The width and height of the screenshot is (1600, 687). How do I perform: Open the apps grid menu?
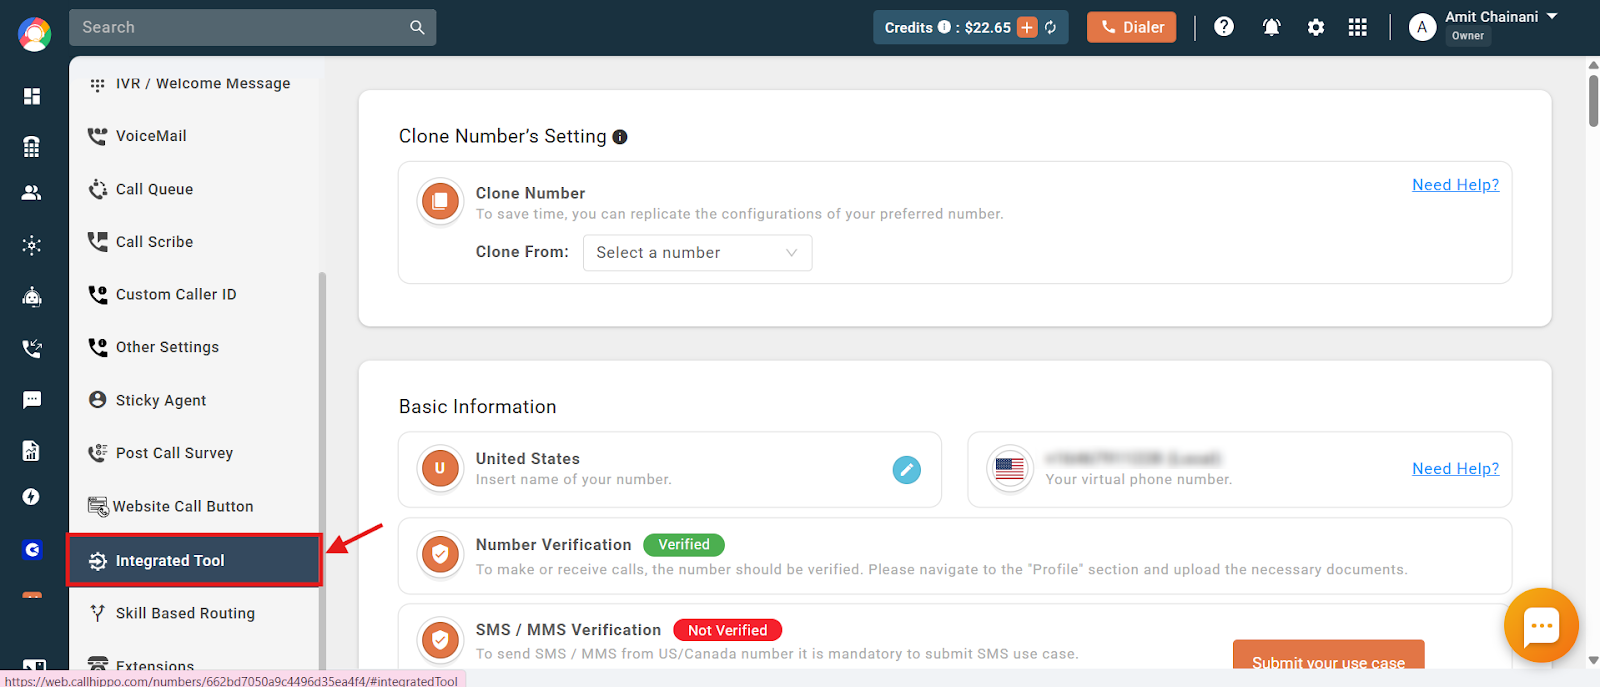click(x=1357, y=28)
